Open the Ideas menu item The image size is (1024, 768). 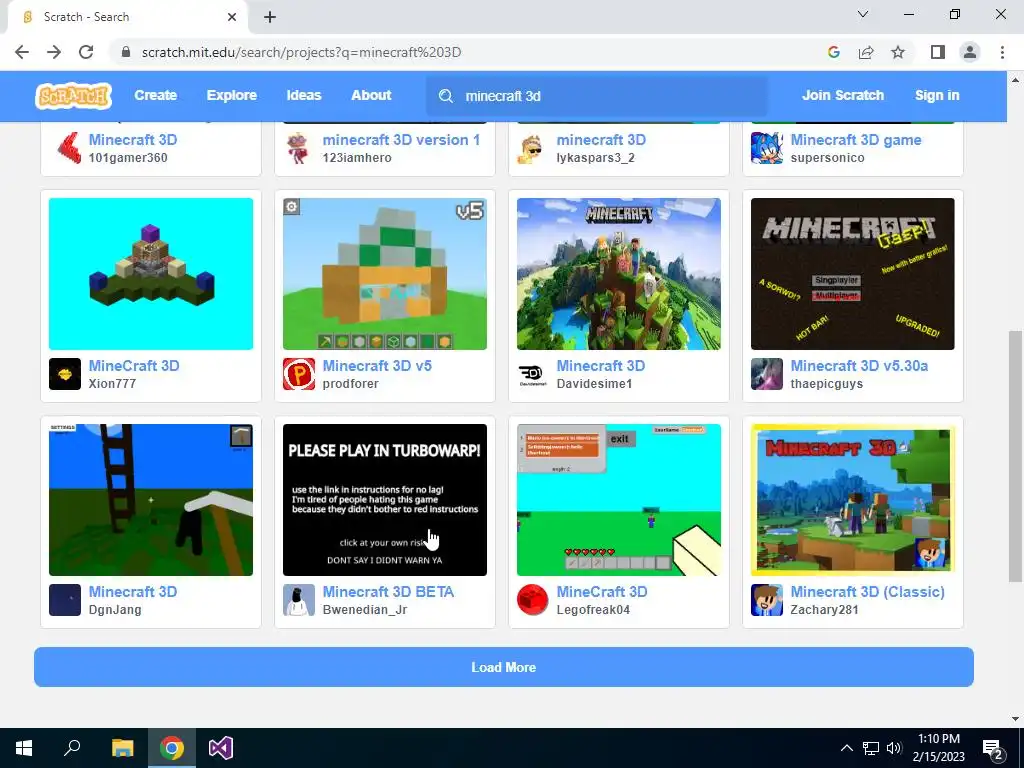click(304, 95)
